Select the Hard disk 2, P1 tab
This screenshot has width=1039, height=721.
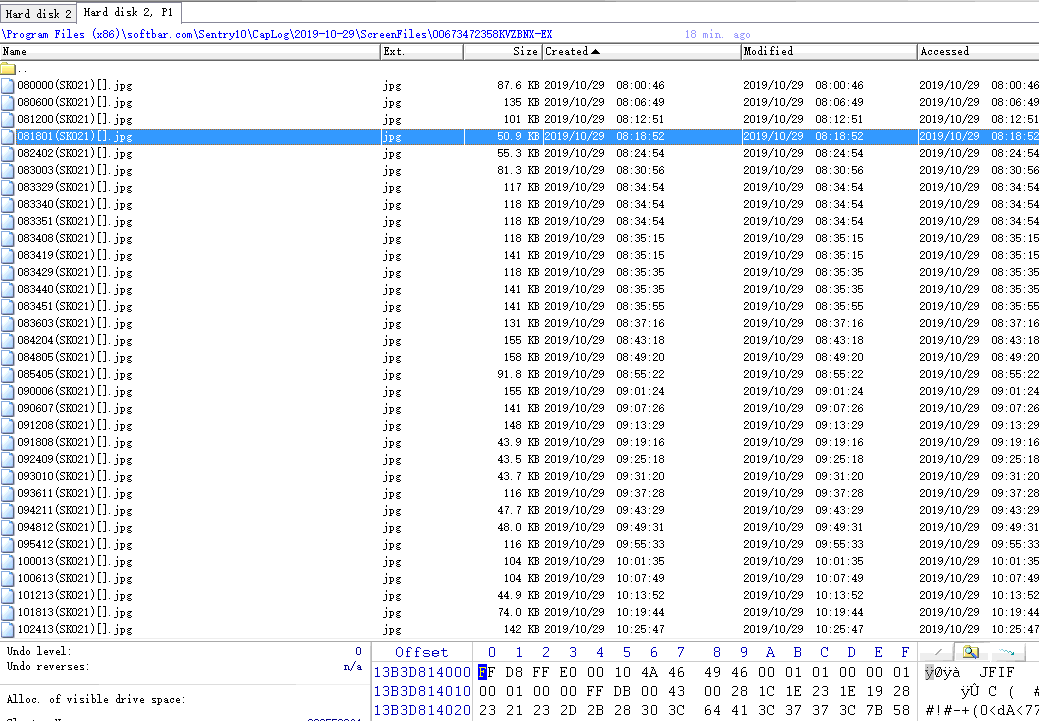(128, 12)
